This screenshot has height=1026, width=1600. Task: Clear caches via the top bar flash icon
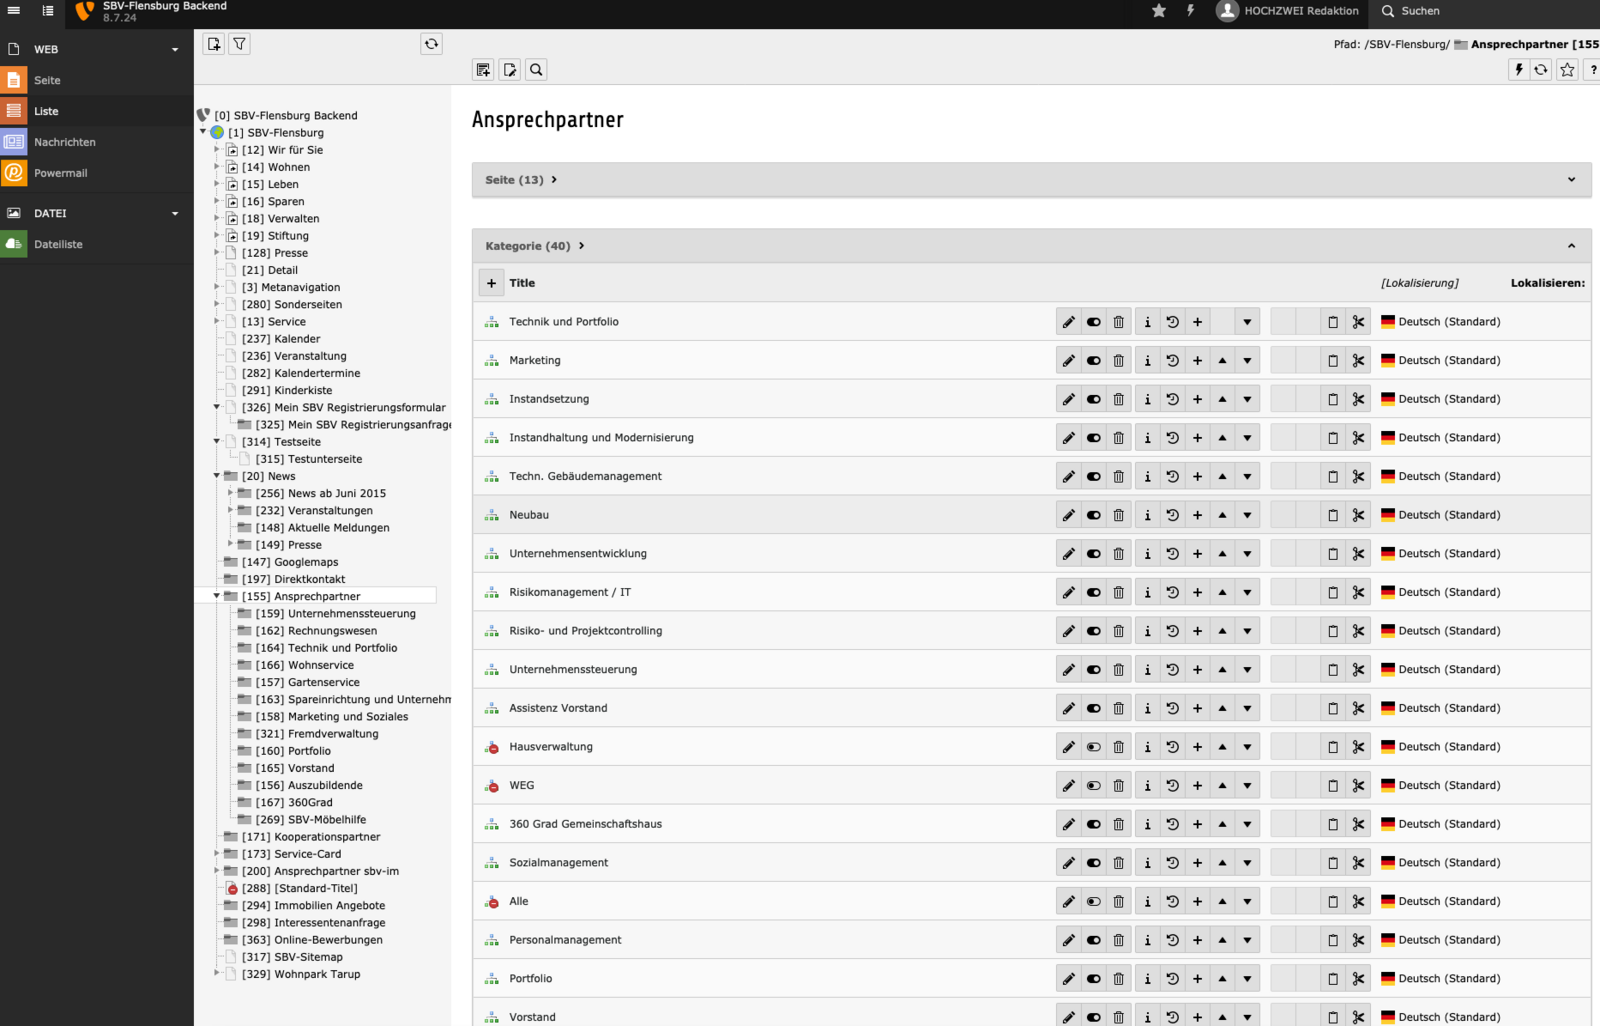(1190, 11)
